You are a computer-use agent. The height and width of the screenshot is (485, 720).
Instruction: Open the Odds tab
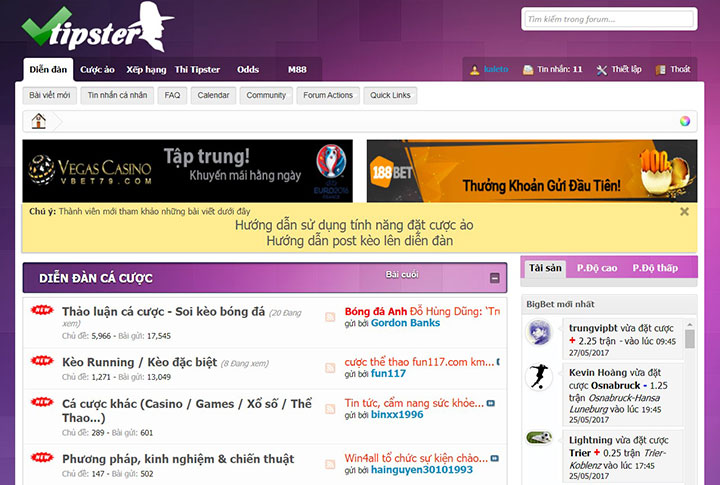tap(248, 70)
